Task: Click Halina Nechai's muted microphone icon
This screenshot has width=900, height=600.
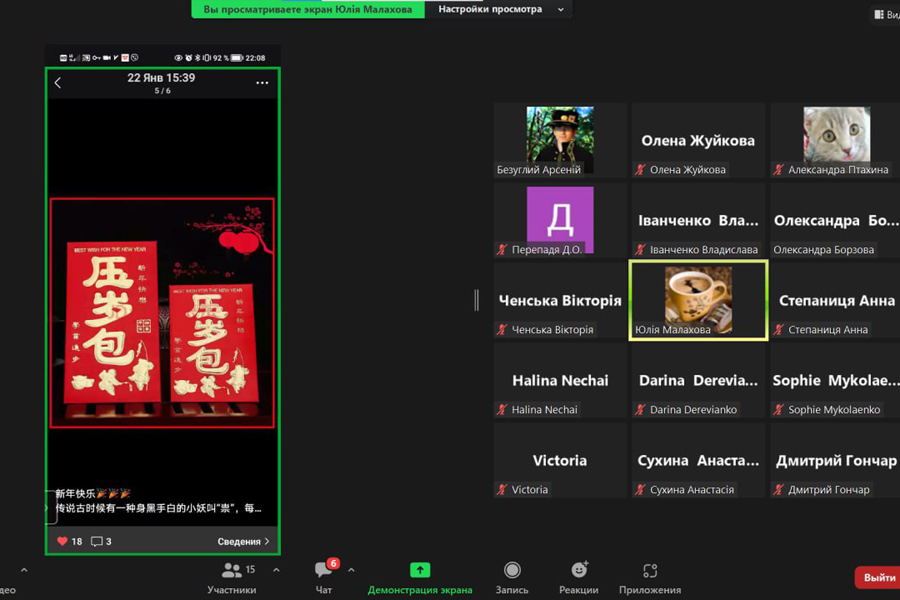Action: [502, 409]
